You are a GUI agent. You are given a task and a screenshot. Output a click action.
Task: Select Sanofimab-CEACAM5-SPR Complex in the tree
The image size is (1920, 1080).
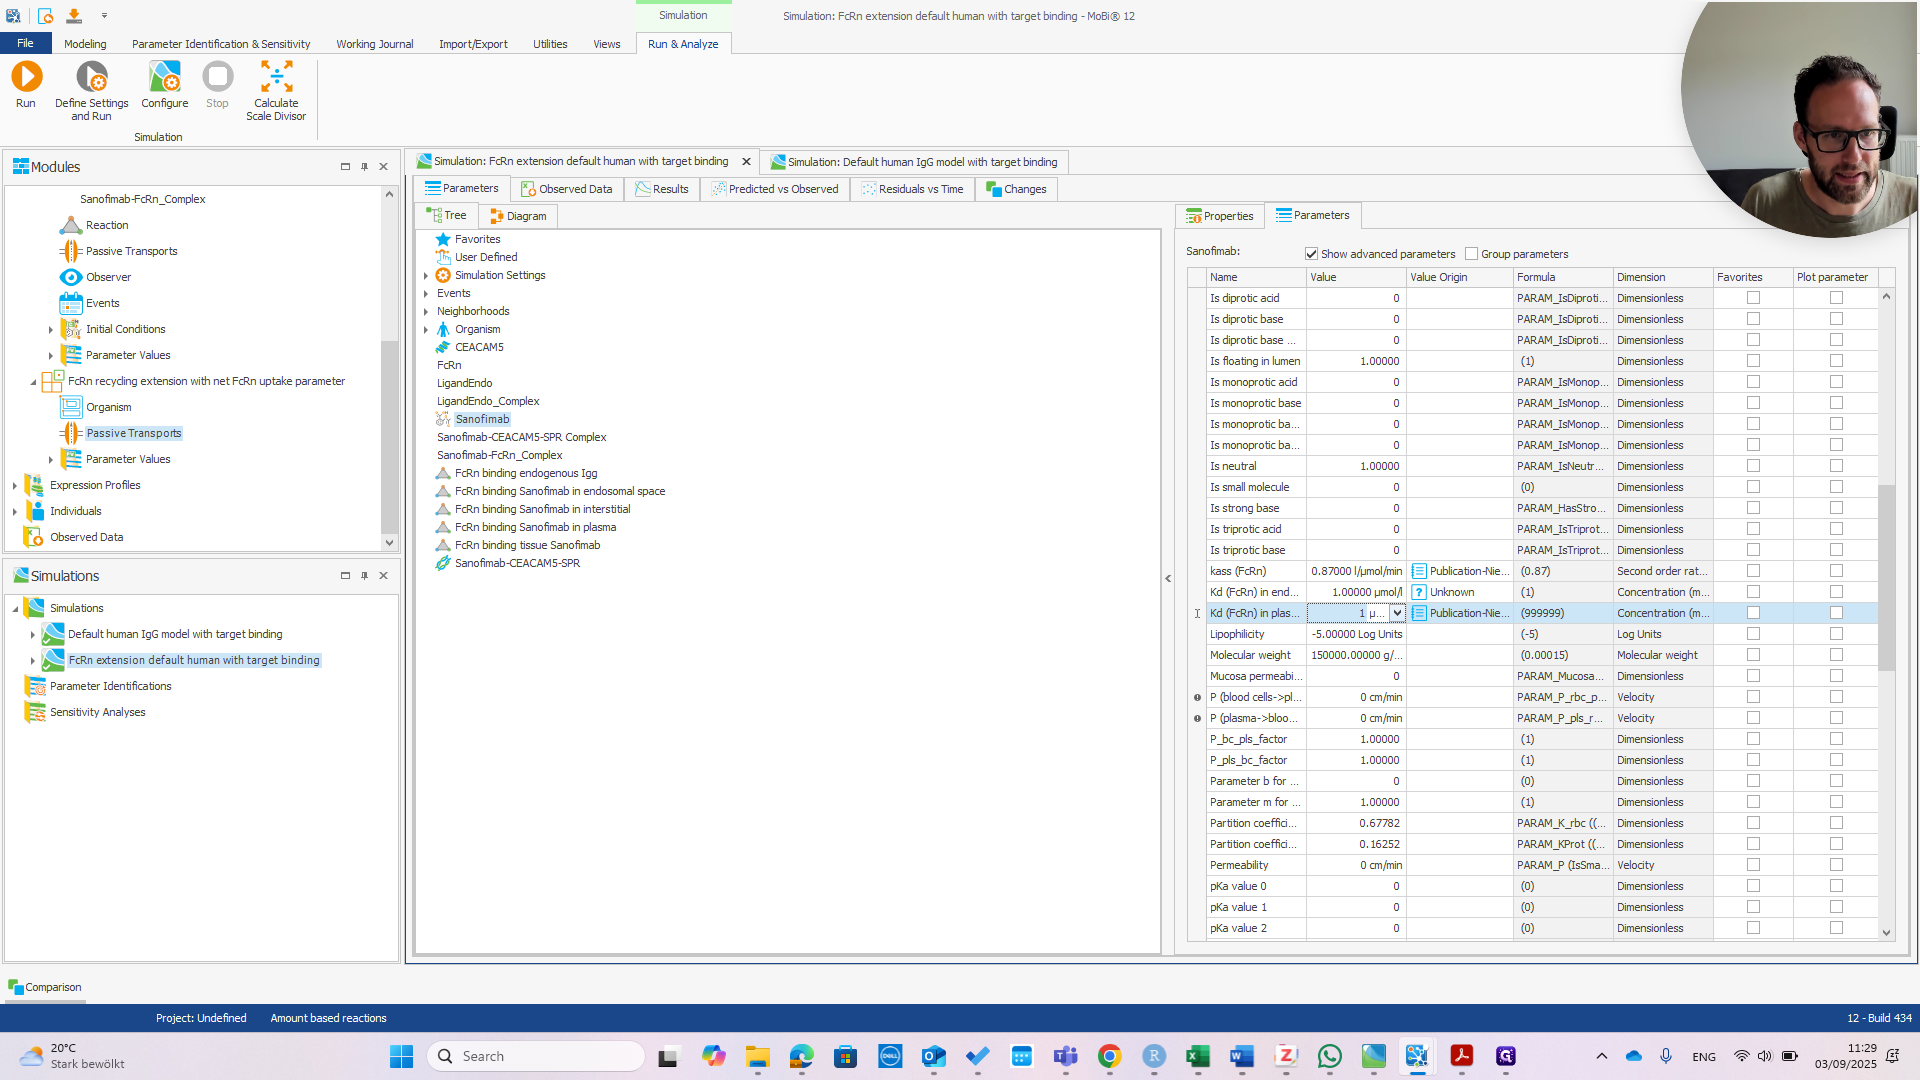coord(521,437)
